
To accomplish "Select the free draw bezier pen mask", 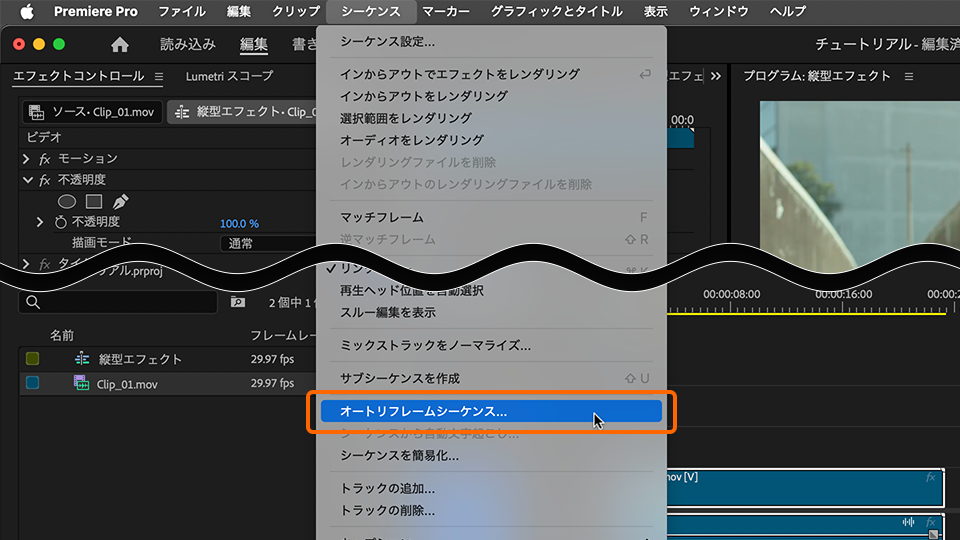I will tap(121, 201).
